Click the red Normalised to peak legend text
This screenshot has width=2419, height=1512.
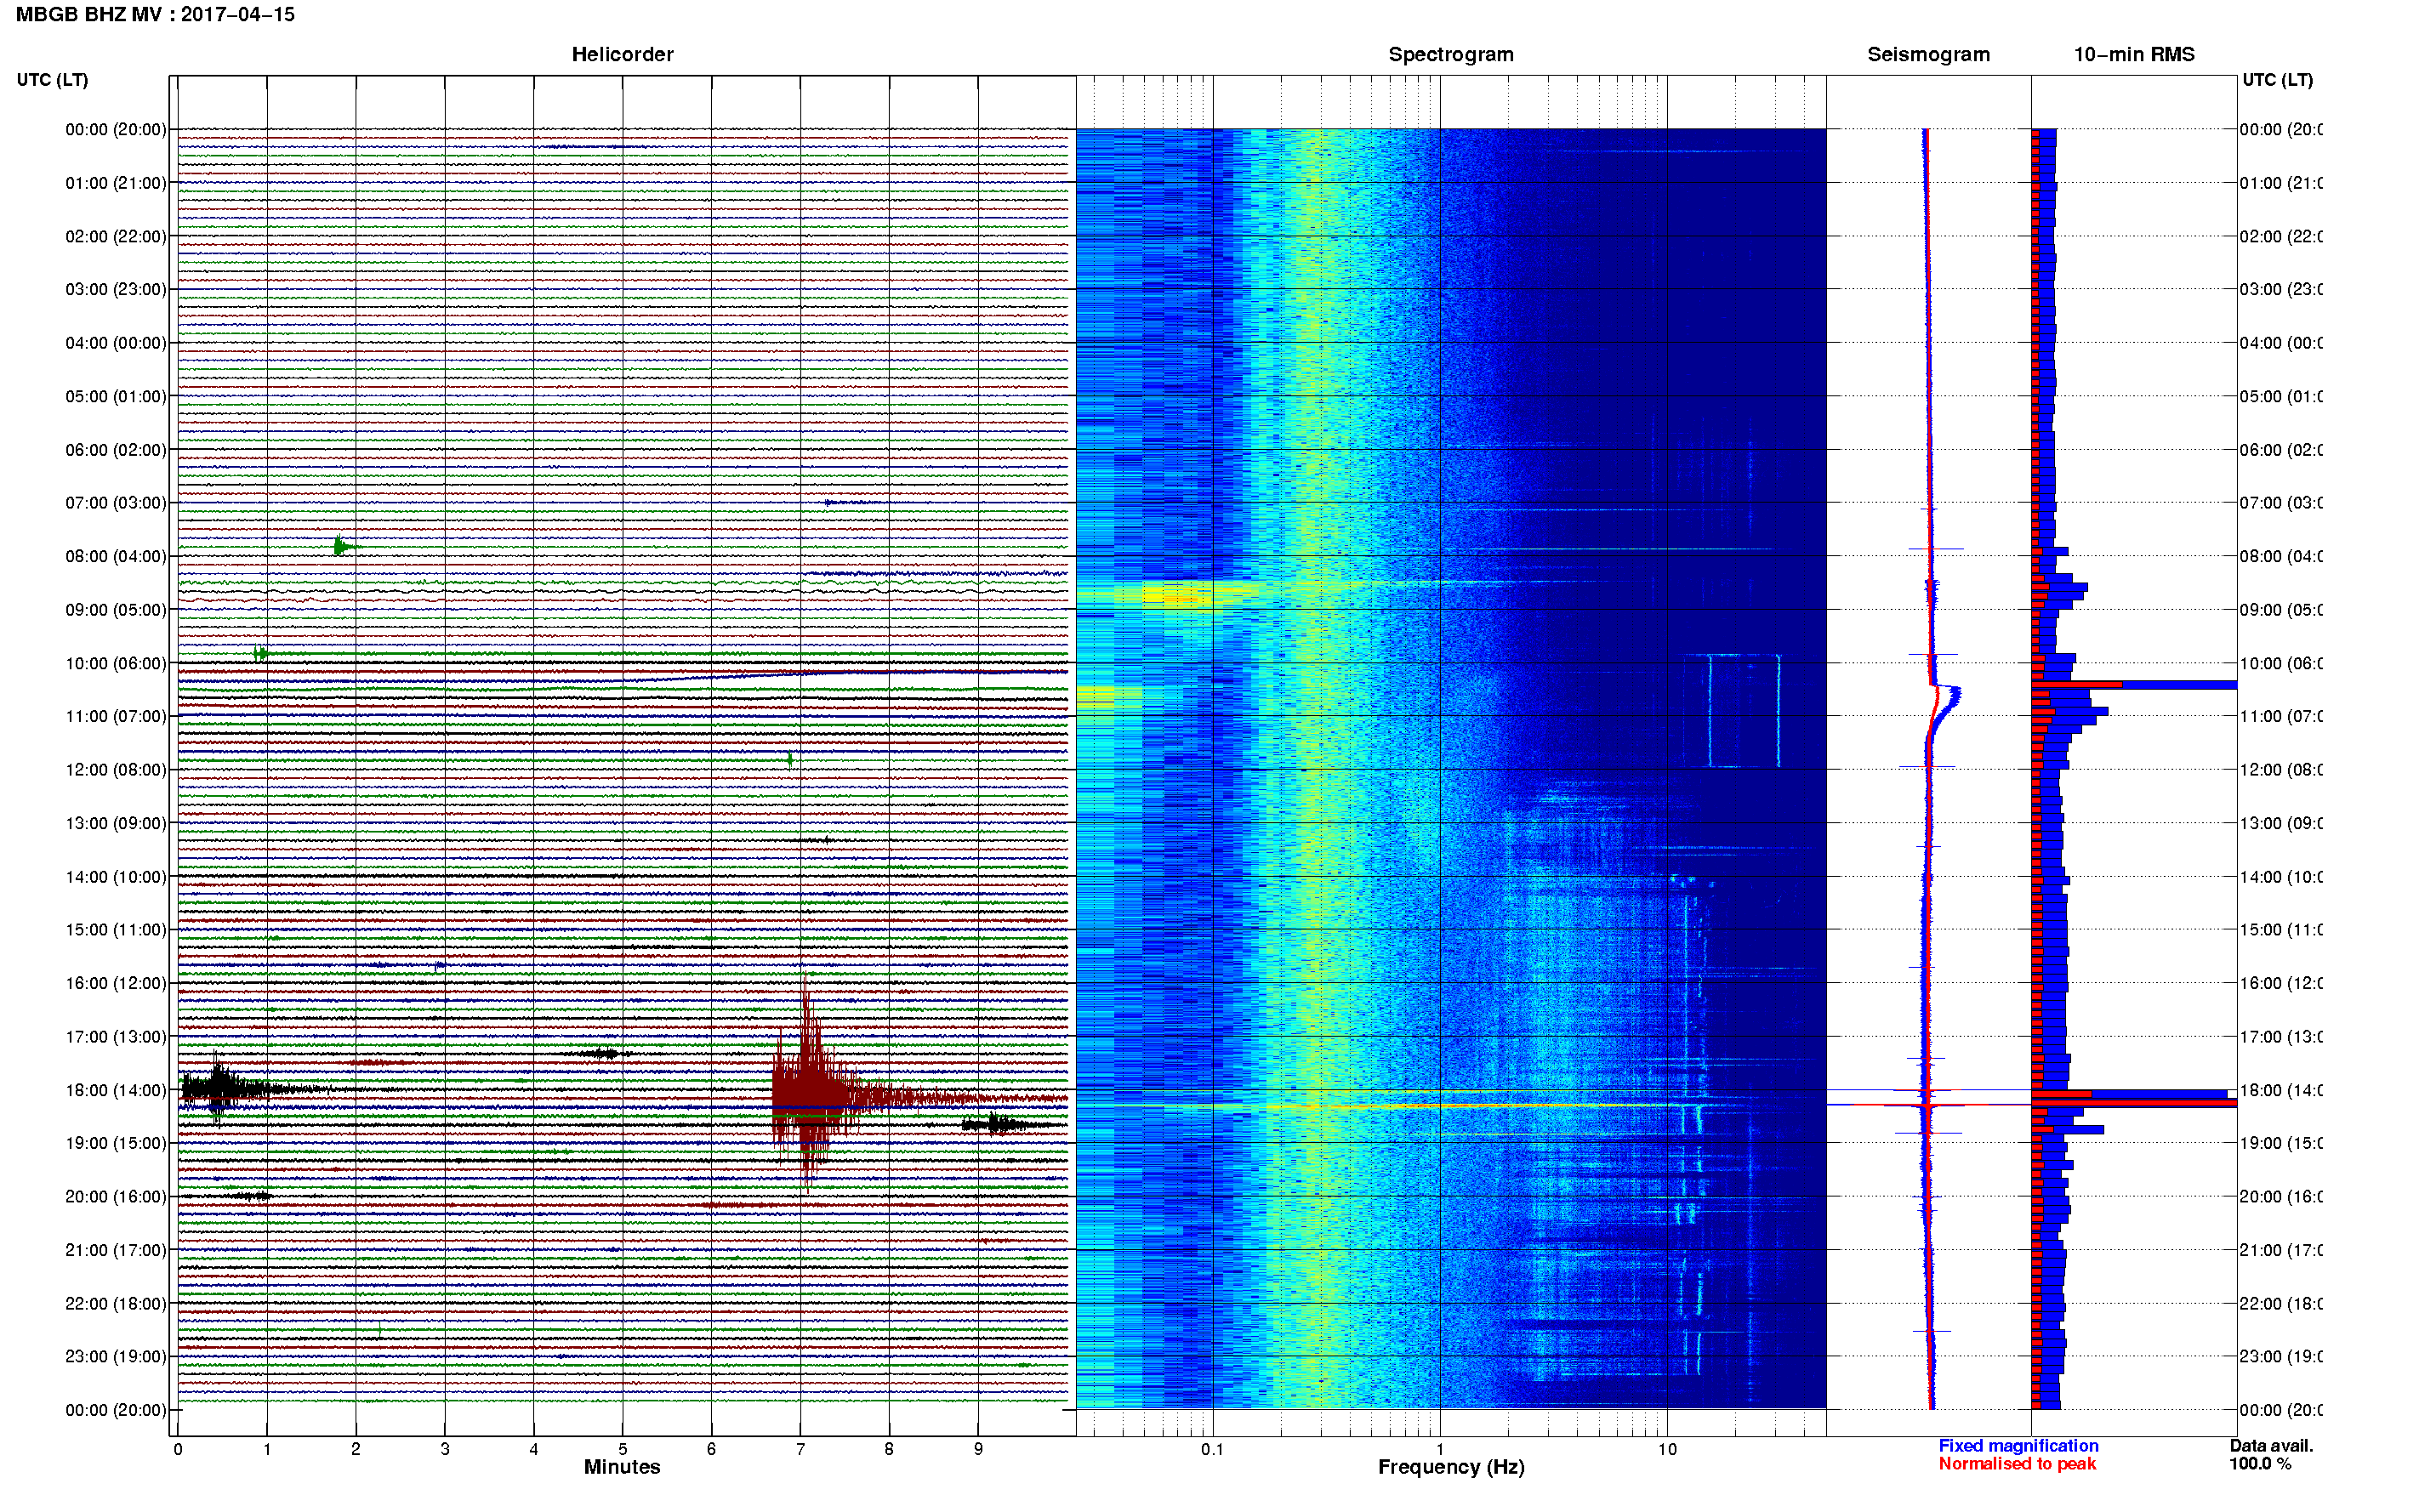(2017, 1464)
